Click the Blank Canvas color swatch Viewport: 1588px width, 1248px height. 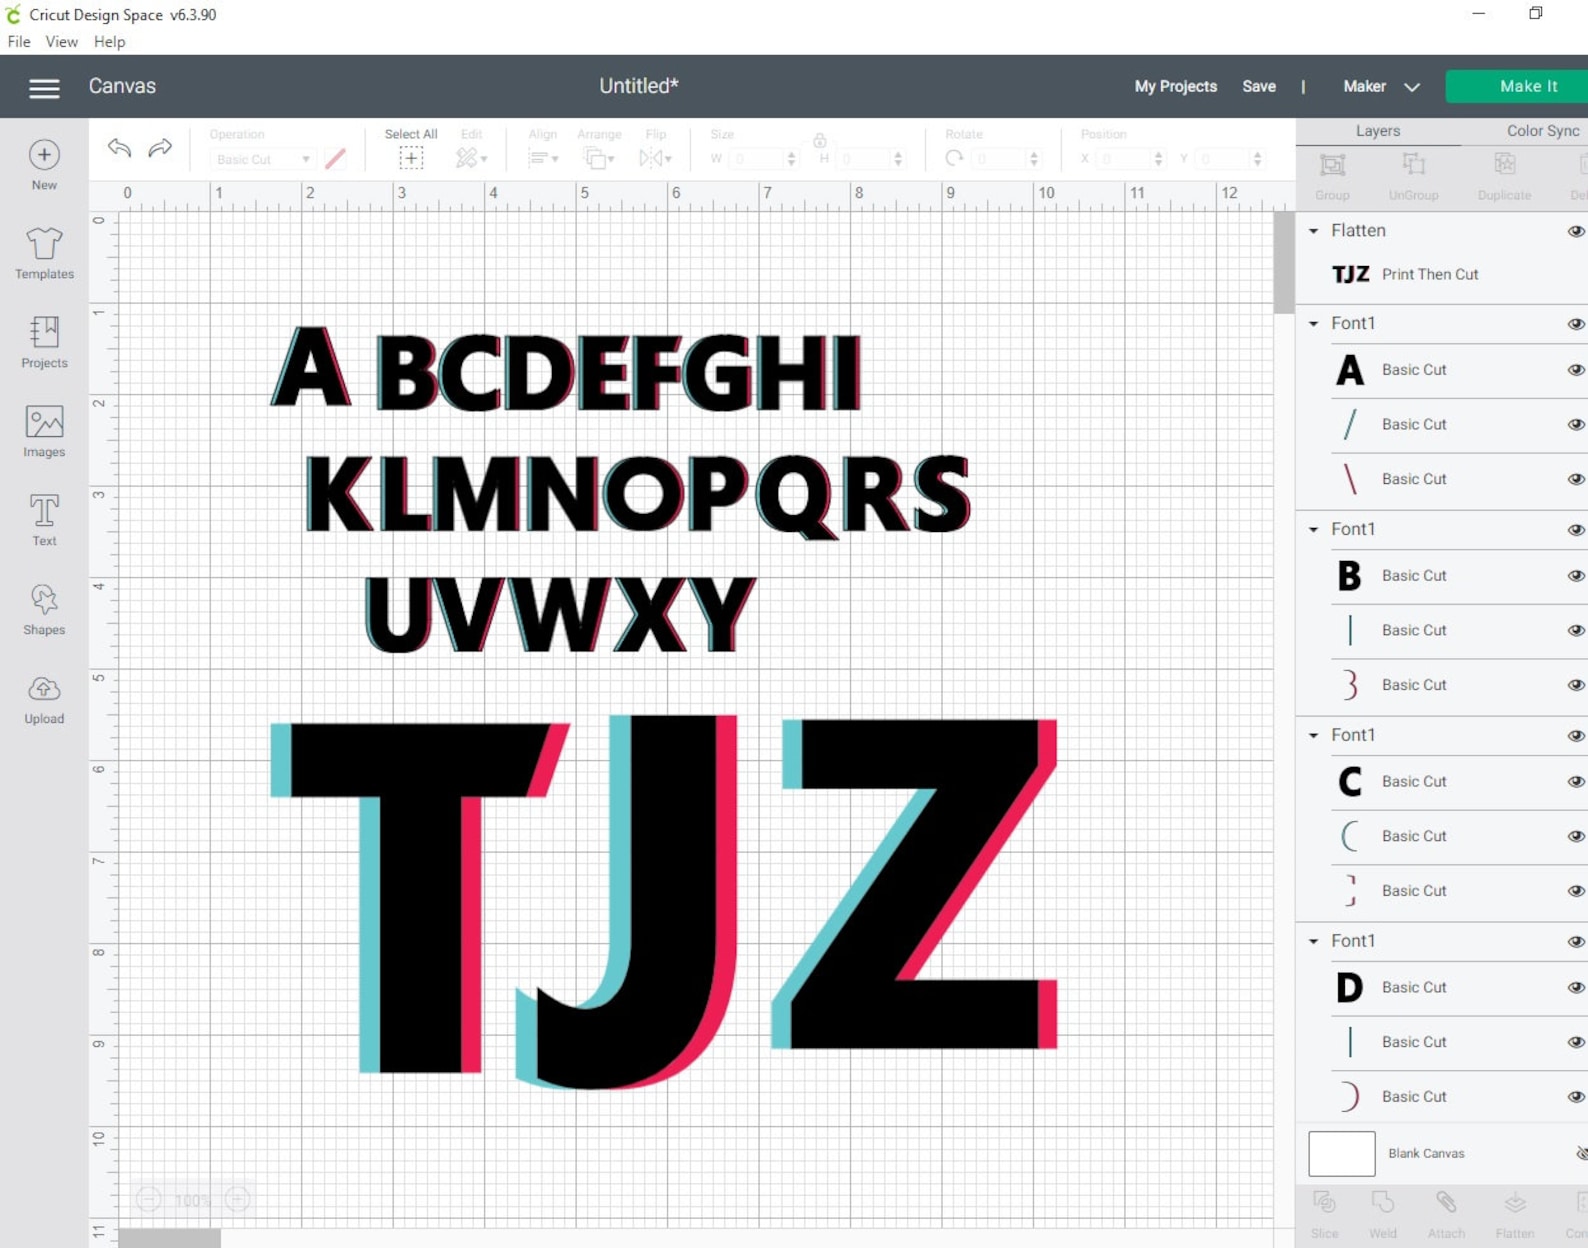click(1342, 1154)
